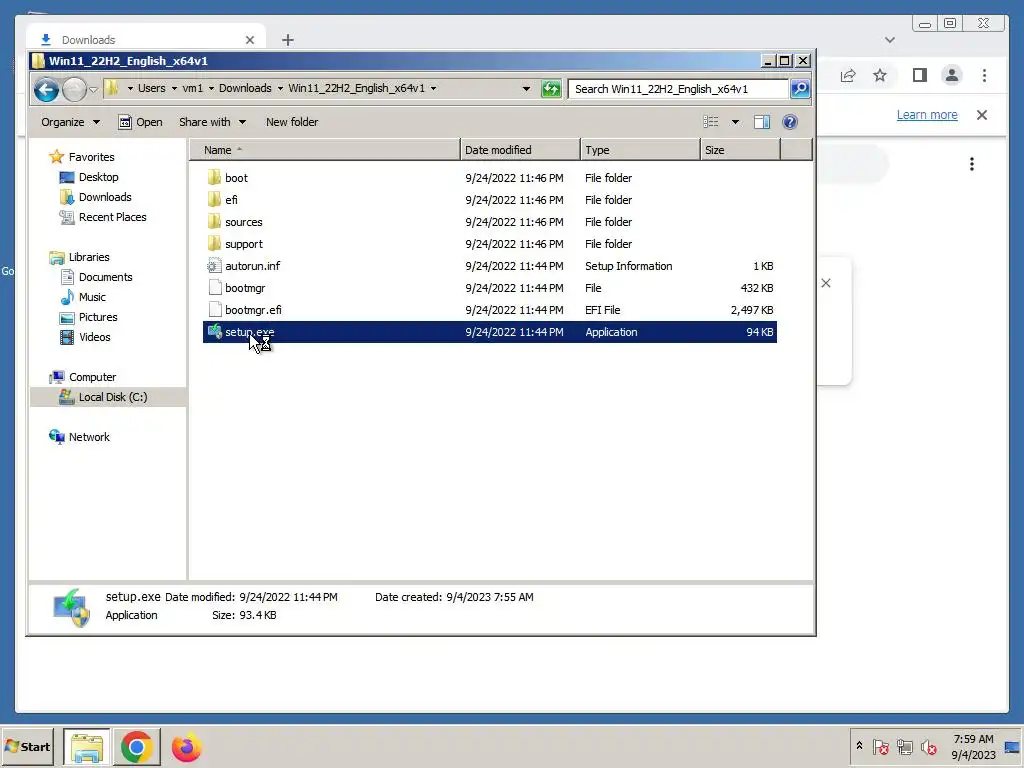Select the bootmgr.efi file
The height and width of the screenshot is (768, 1024).
point(489,310)
